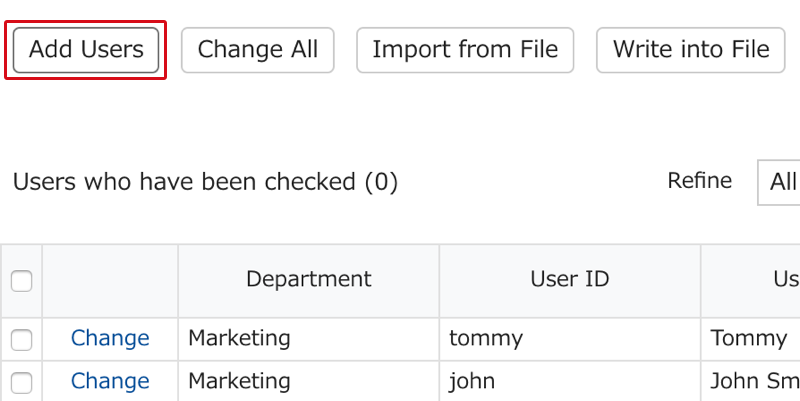Click the Department column header

(309, 279)
